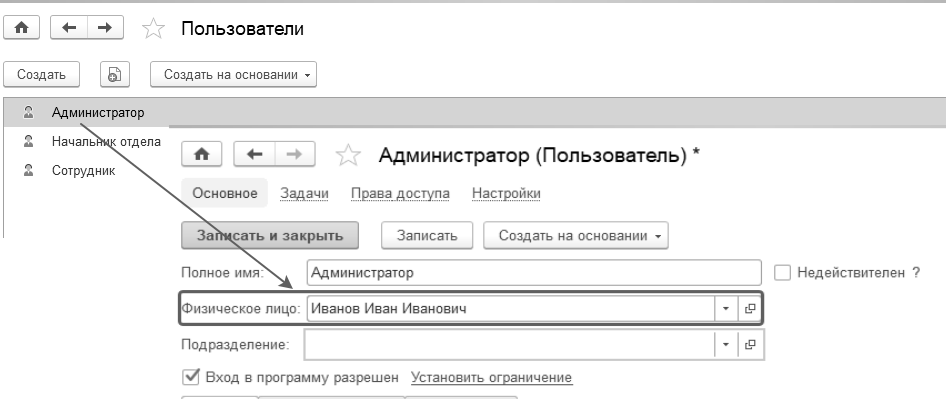Image resolution: width=946 pixels, height=399 pixels.
Task: Click Записать и закрыть button
Action: point(270,235)
